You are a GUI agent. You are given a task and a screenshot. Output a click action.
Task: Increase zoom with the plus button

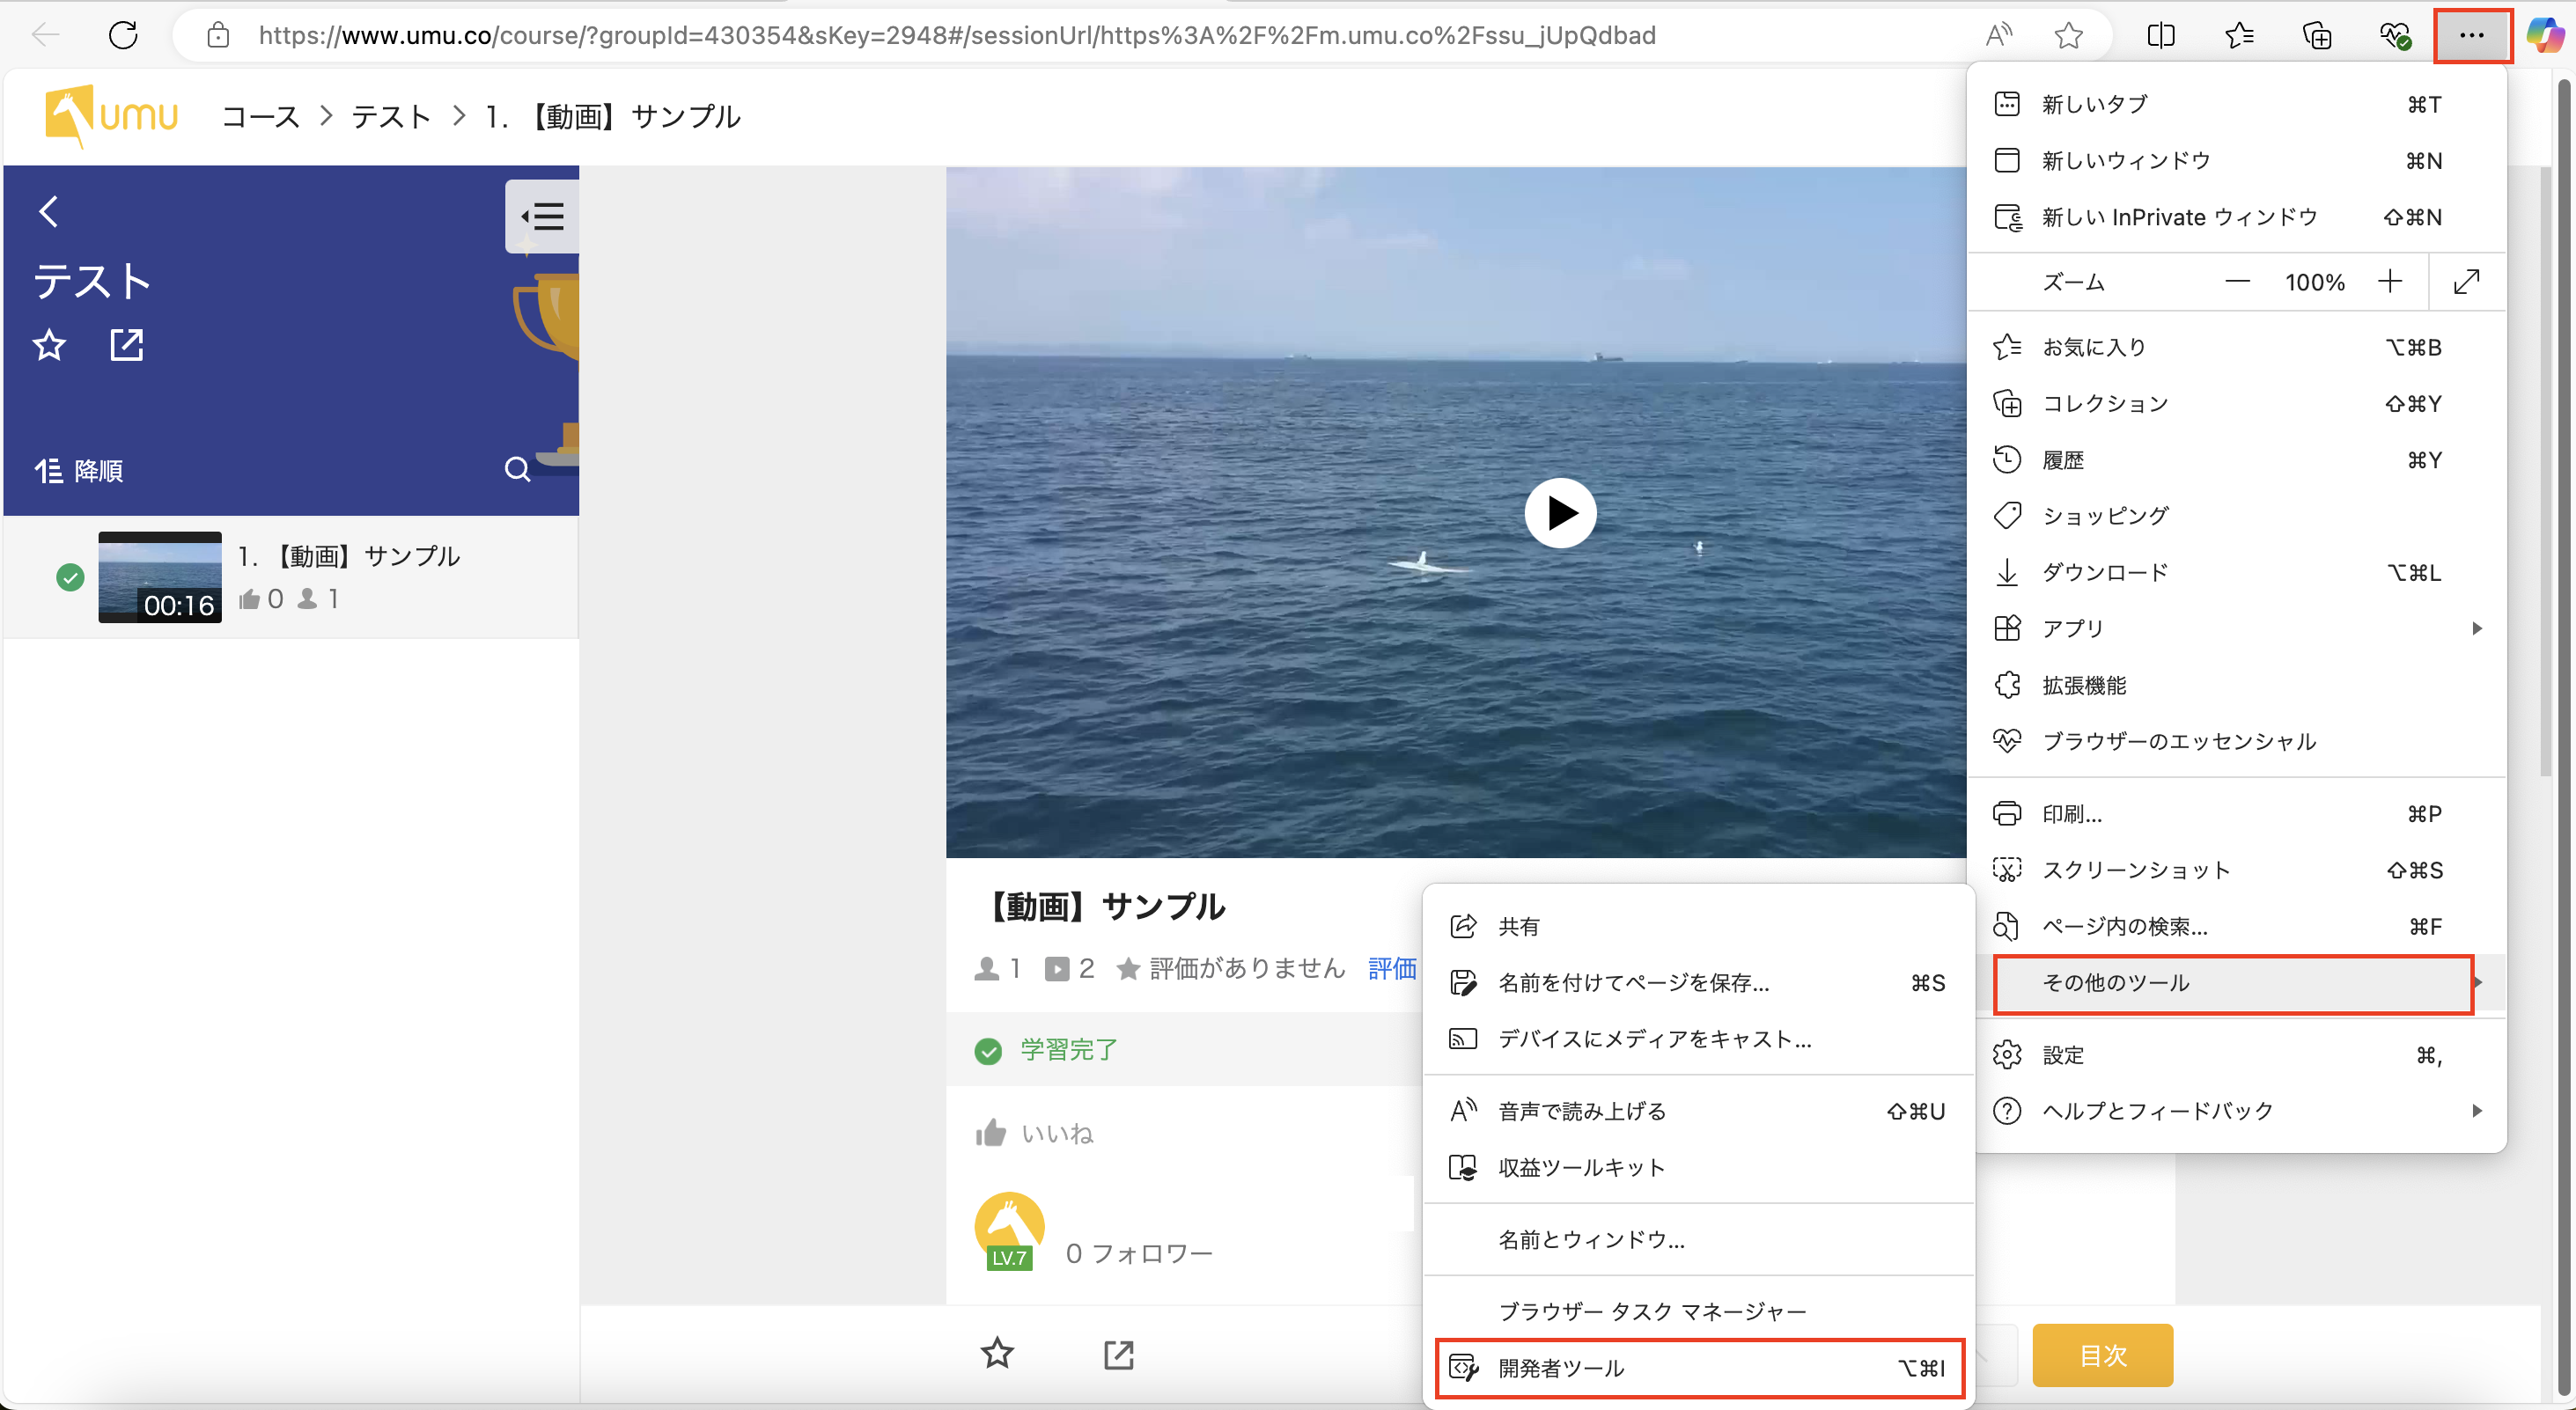tap(2390, 282)
